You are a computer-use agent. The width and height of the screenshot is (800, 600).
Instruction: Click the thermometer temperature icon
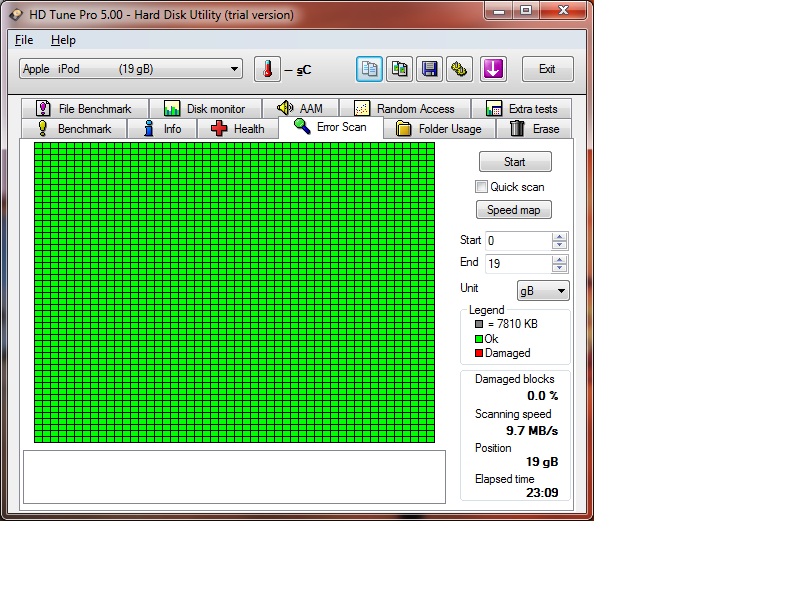(x=267, y=69)
